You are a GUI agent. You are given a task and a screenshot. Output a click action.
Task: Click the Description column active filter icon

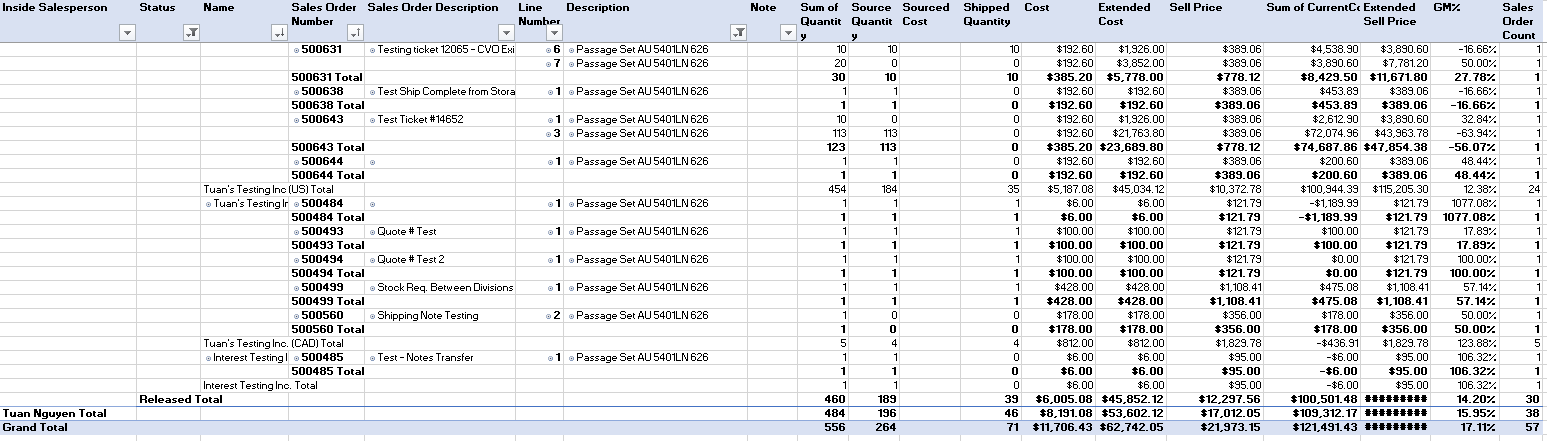[x=738, y=33]
